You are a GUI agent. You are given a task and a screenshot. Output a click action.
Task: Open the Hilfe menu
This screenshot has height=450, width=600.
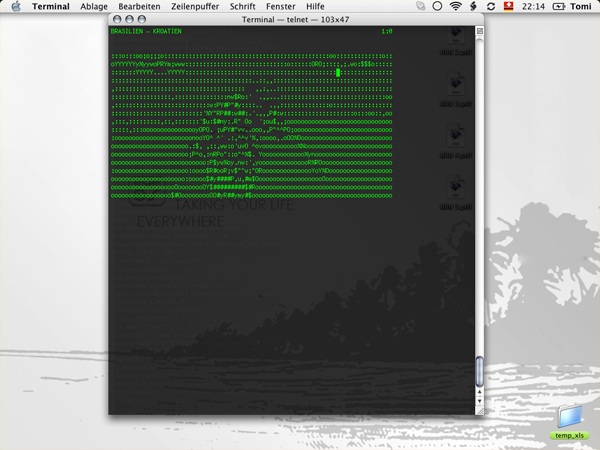pos(315,7)
